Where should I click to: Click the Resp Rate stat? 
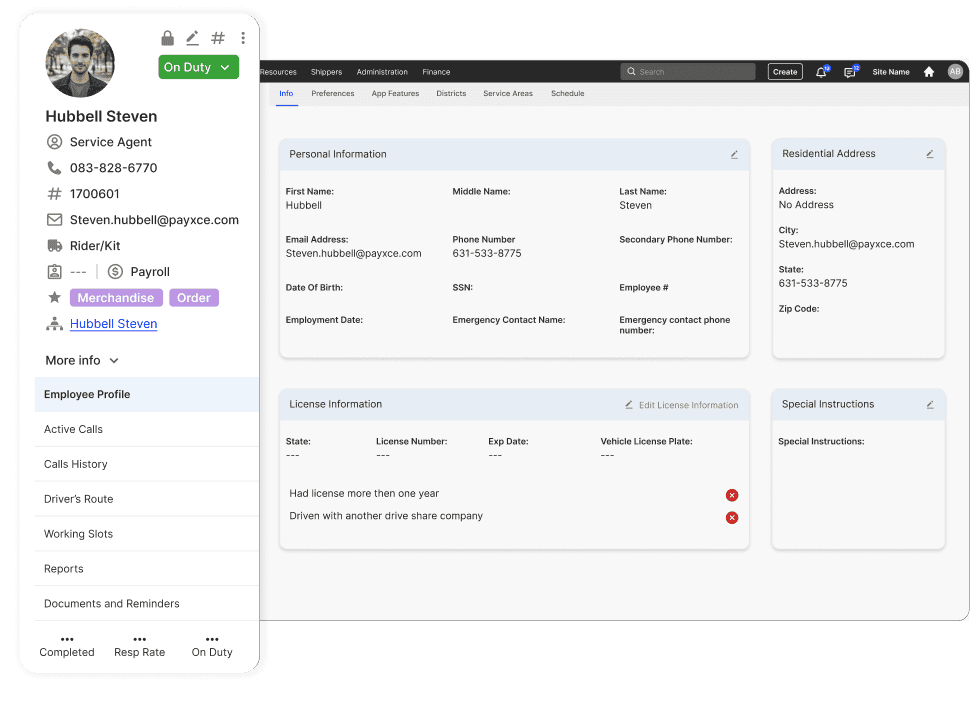[x=140, y=647]
